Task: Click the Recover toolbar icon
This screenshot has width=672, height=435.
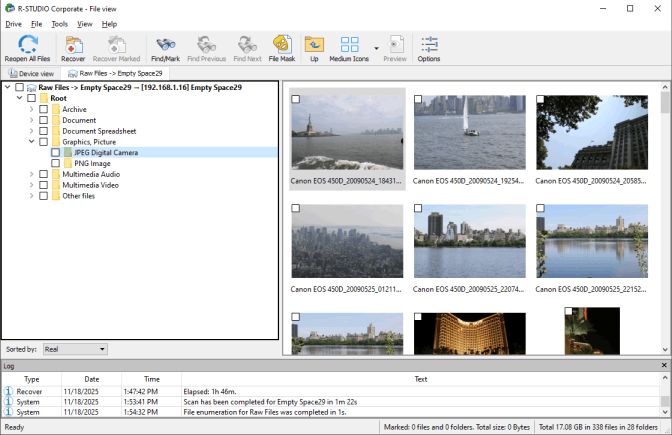Action: pos(73,45)
